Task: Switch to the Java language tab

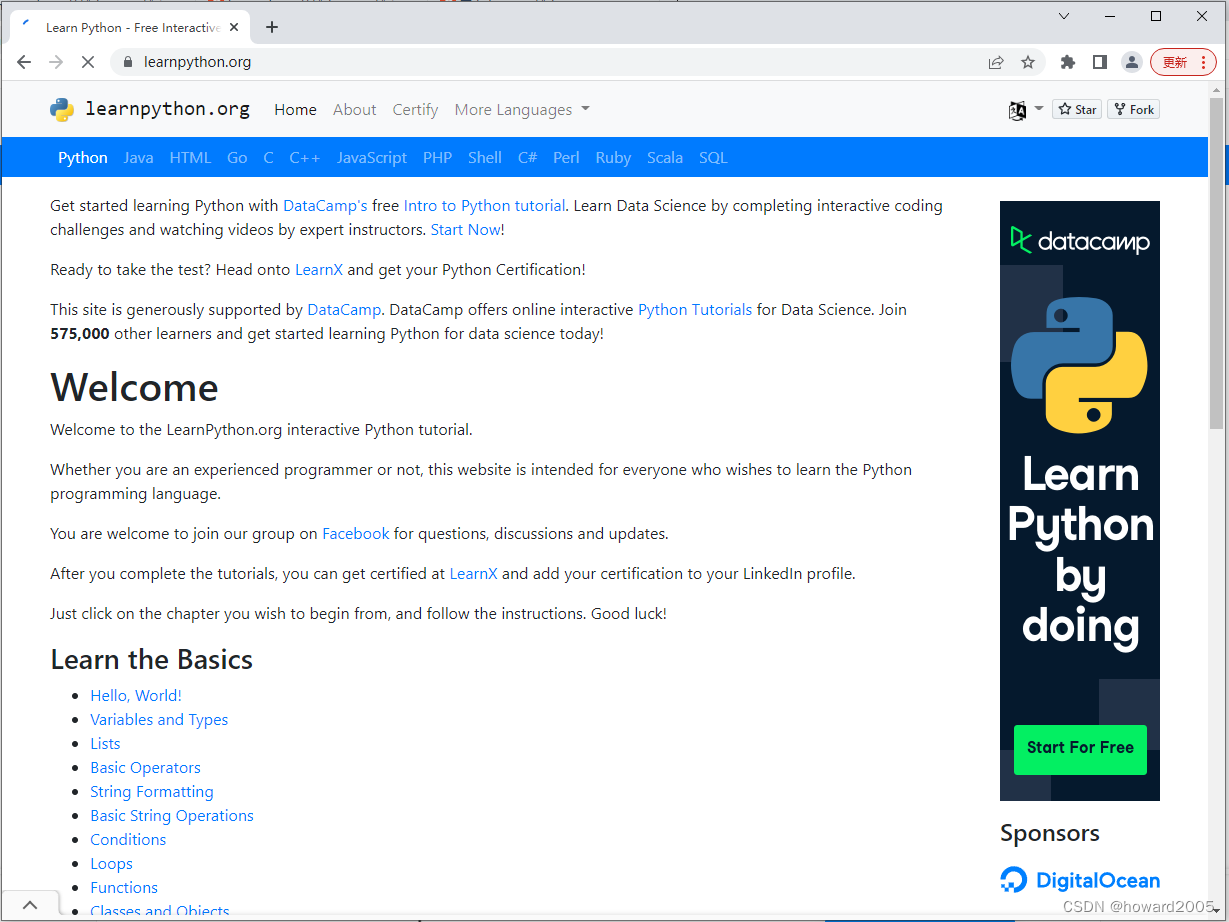Action: tap(139, 158)
